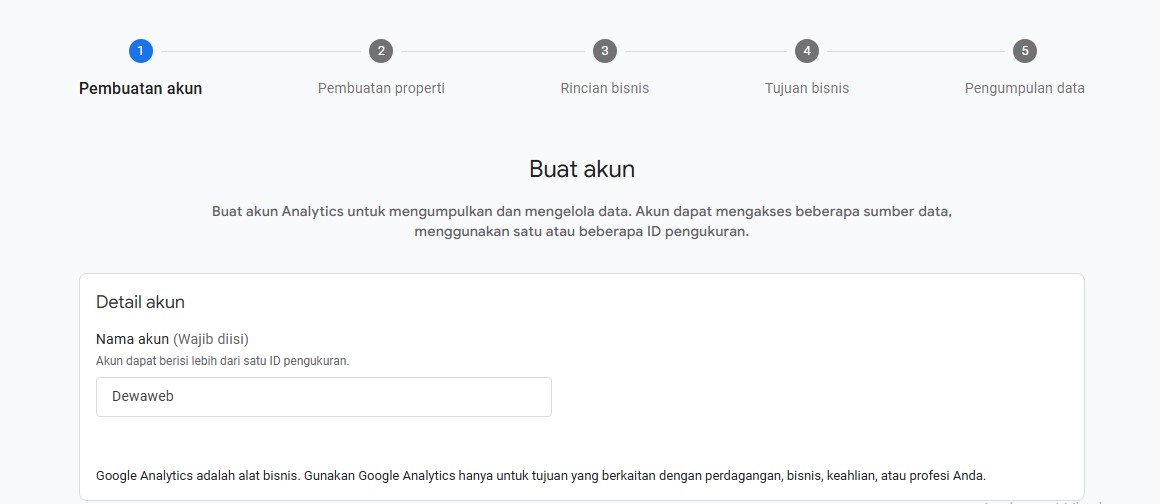Viewport: 1160px width, 504px height.
Task: Click the description starting 'Buat akun Analytics untuk mengumpulkan'
Action: tap(582, 221)
